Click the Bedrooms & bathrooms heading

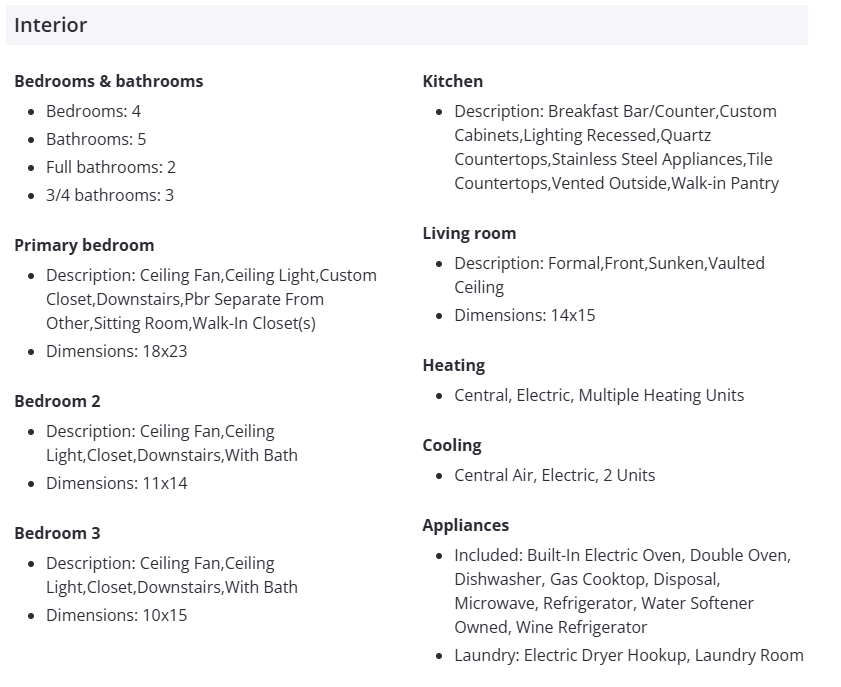(x=108, y=81)
